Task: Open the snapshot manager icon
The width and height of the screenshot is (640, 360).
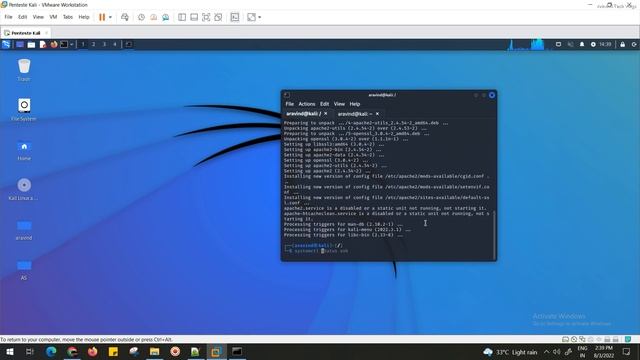Action: click(166, 17)
